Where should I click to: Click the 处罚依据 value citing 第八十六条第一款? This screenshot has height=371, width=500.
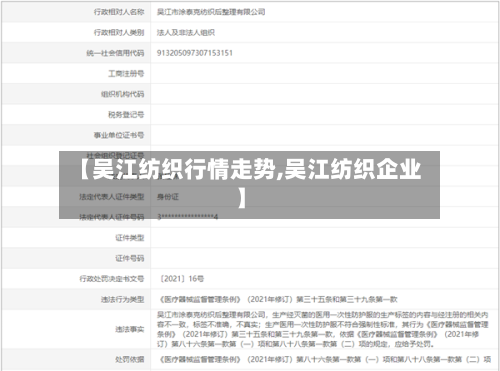click(325, 359)
